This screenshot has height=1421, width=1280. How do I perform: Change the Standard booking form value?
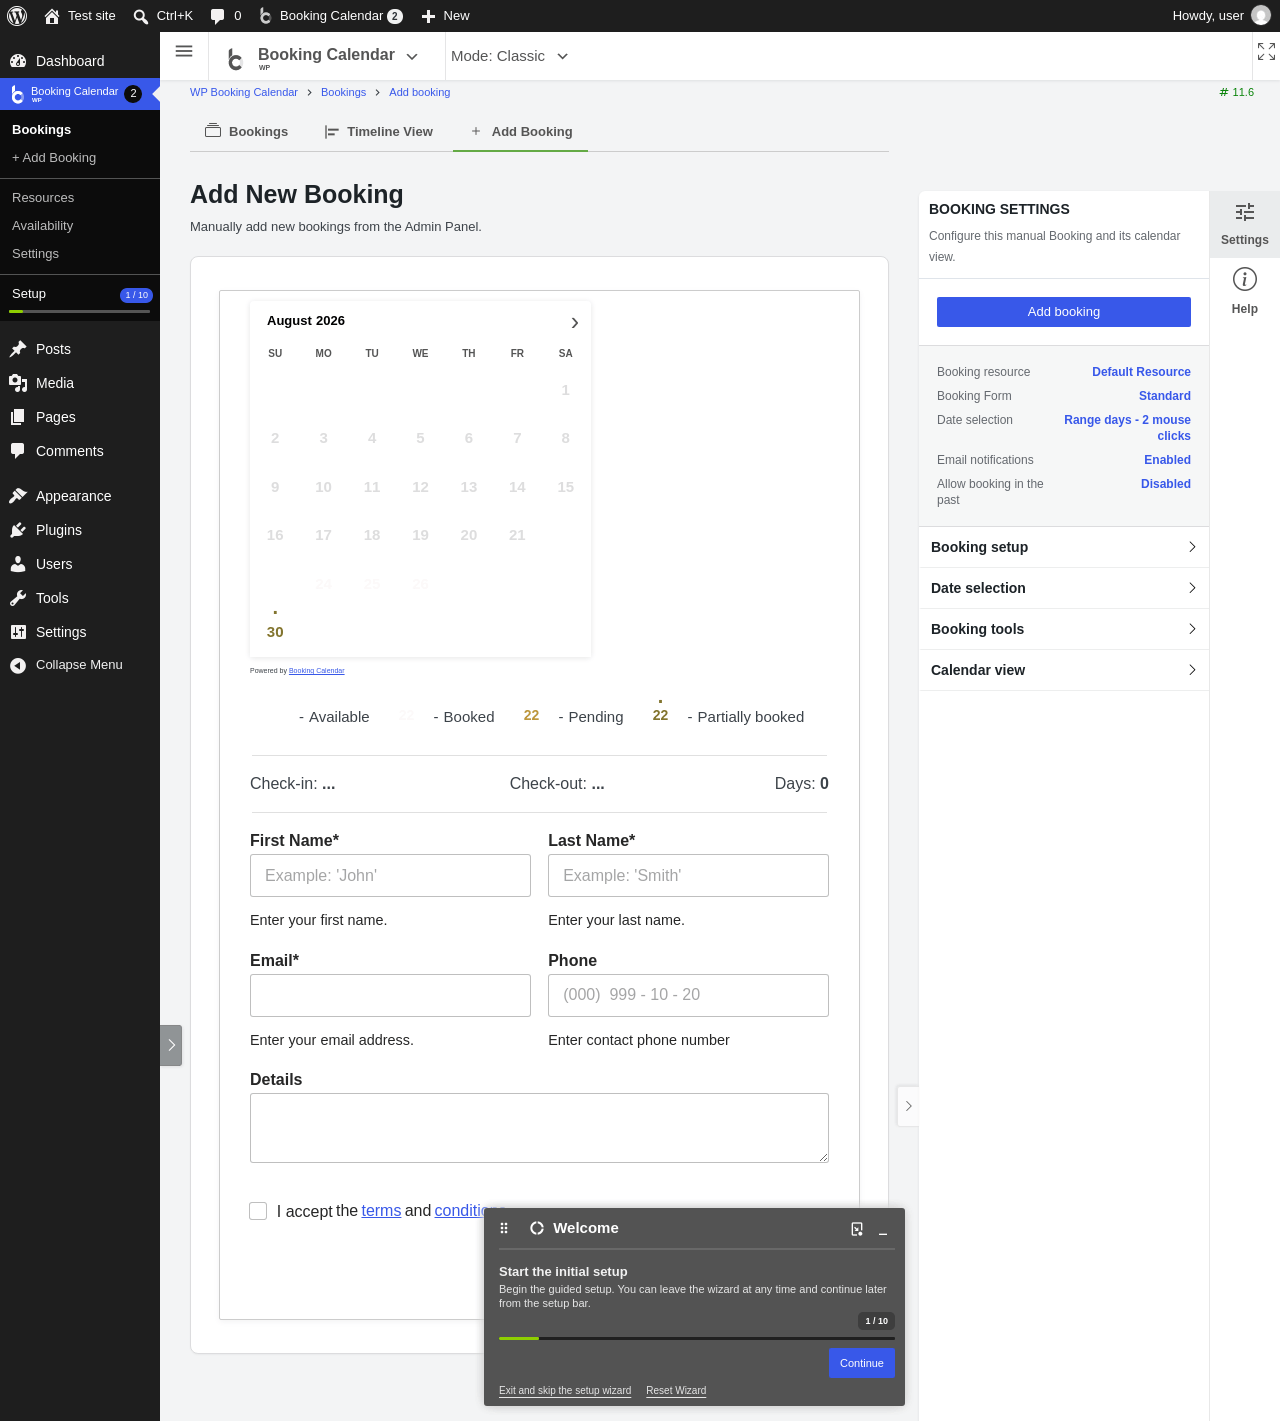click(1165, 396)
